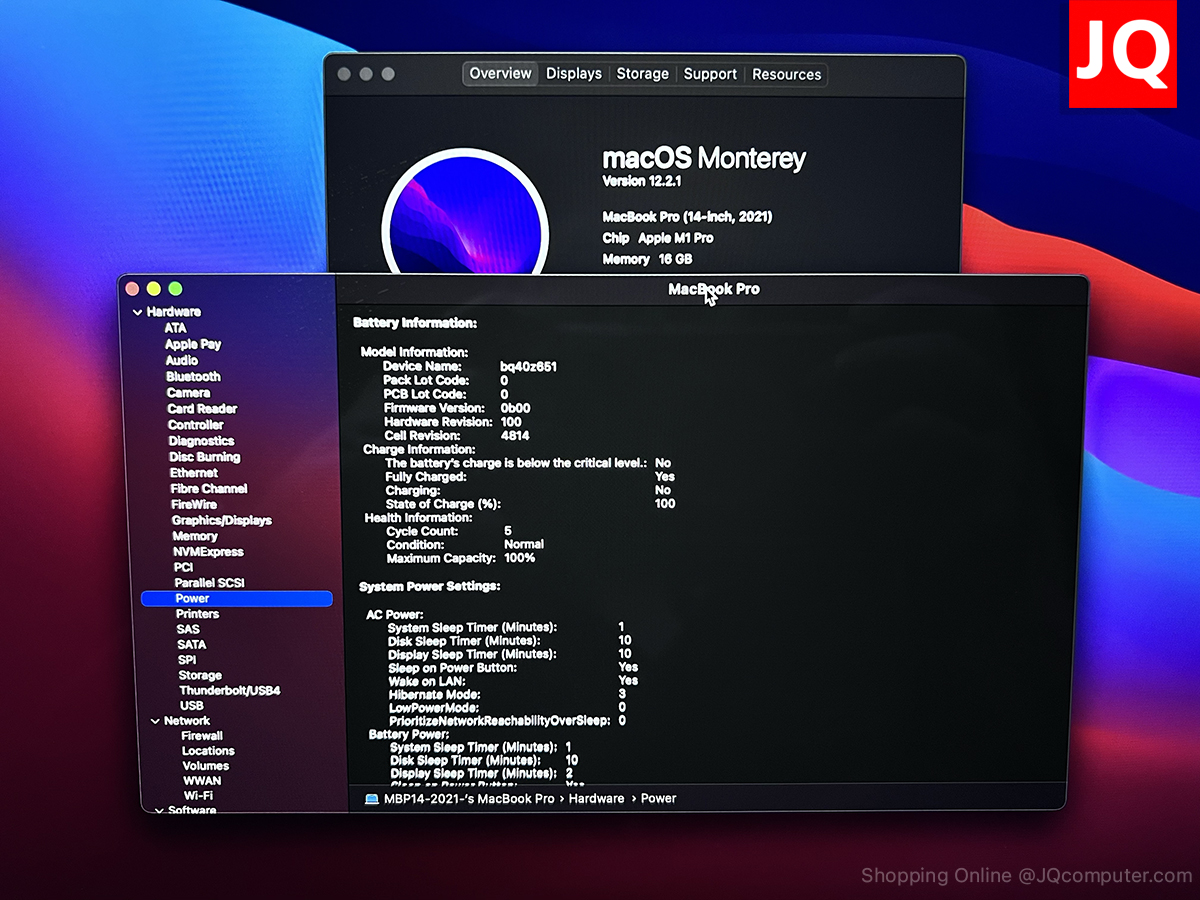Open the Bluetooth hardware section
This screenshot has width=1200, height=900.
193,377
